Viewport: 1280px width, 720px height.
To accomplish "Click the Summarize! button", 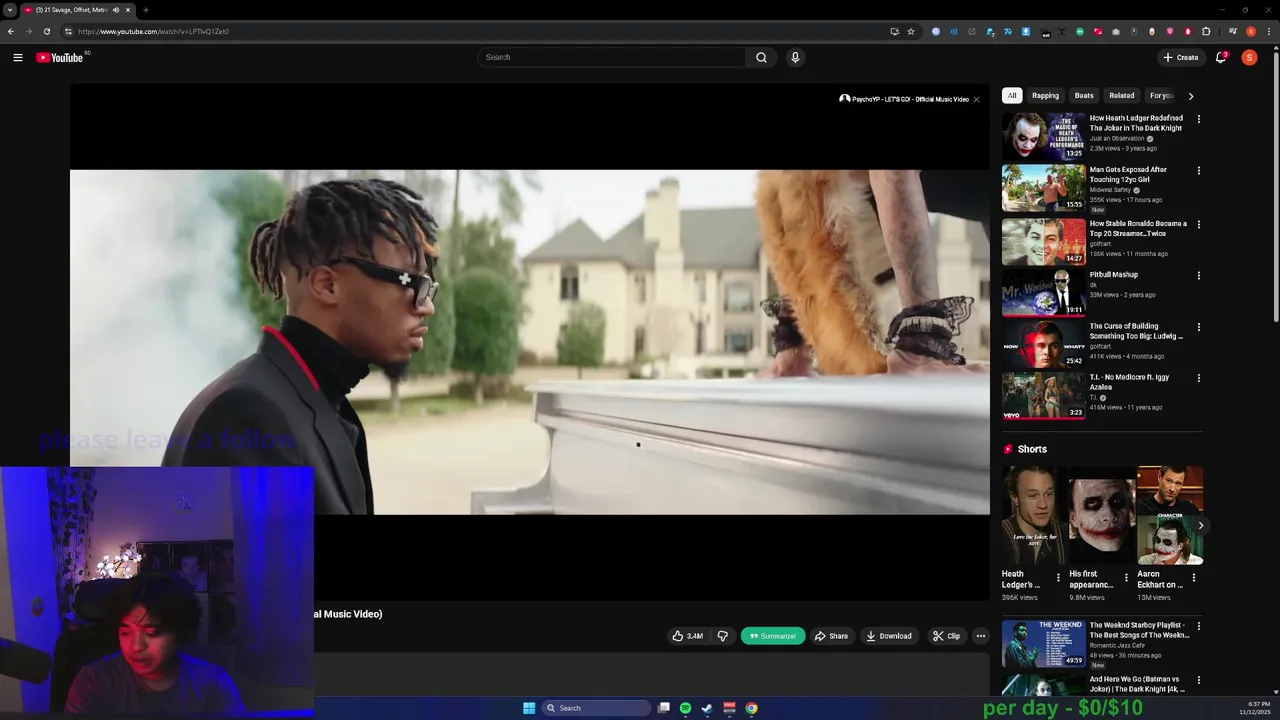I will tap(773, 636).
